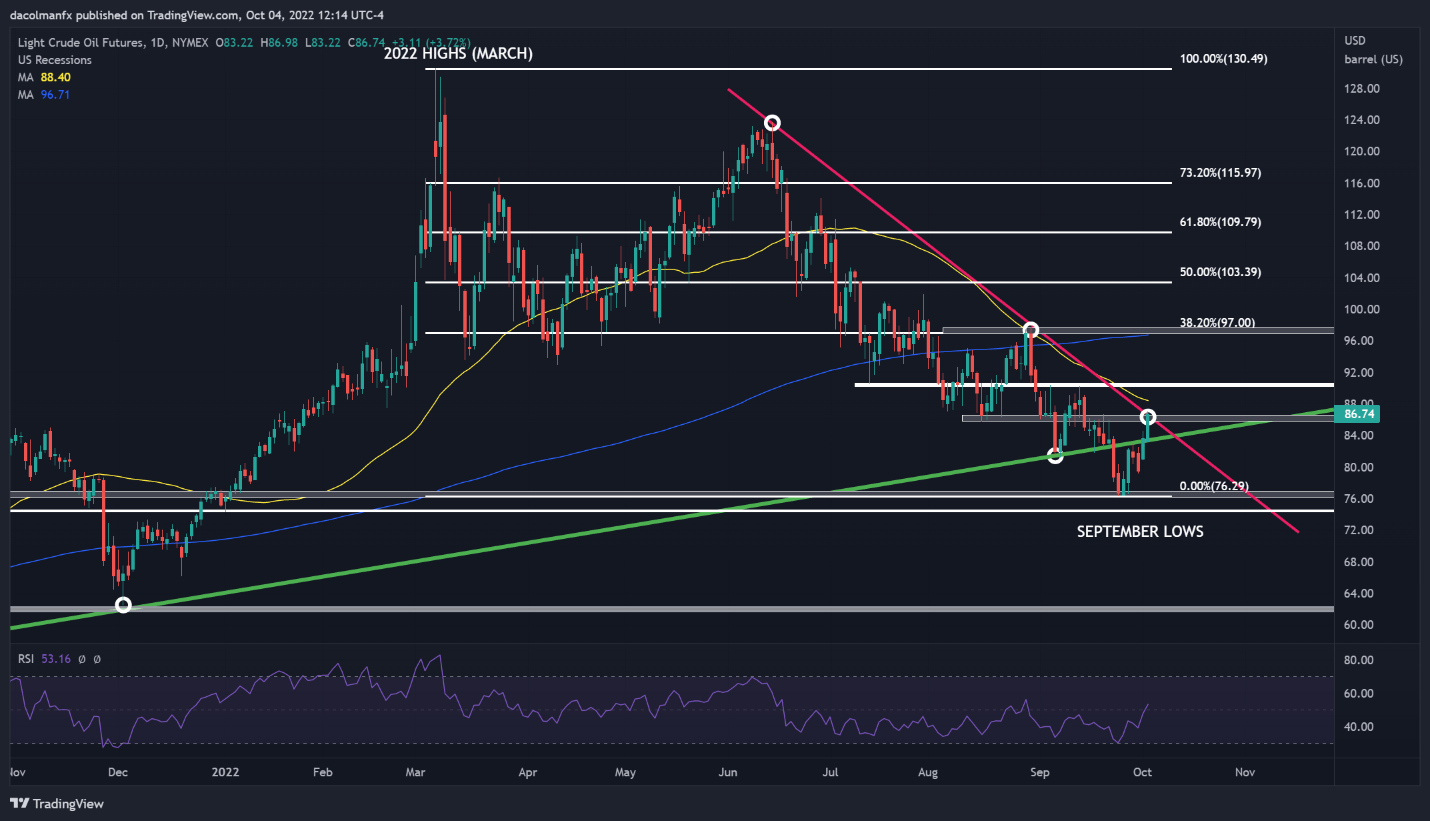This screenshot has height=821, width=1430.
Task: Click the SEPTEMBER LOWS annotation text
Action: point(1140,532)
